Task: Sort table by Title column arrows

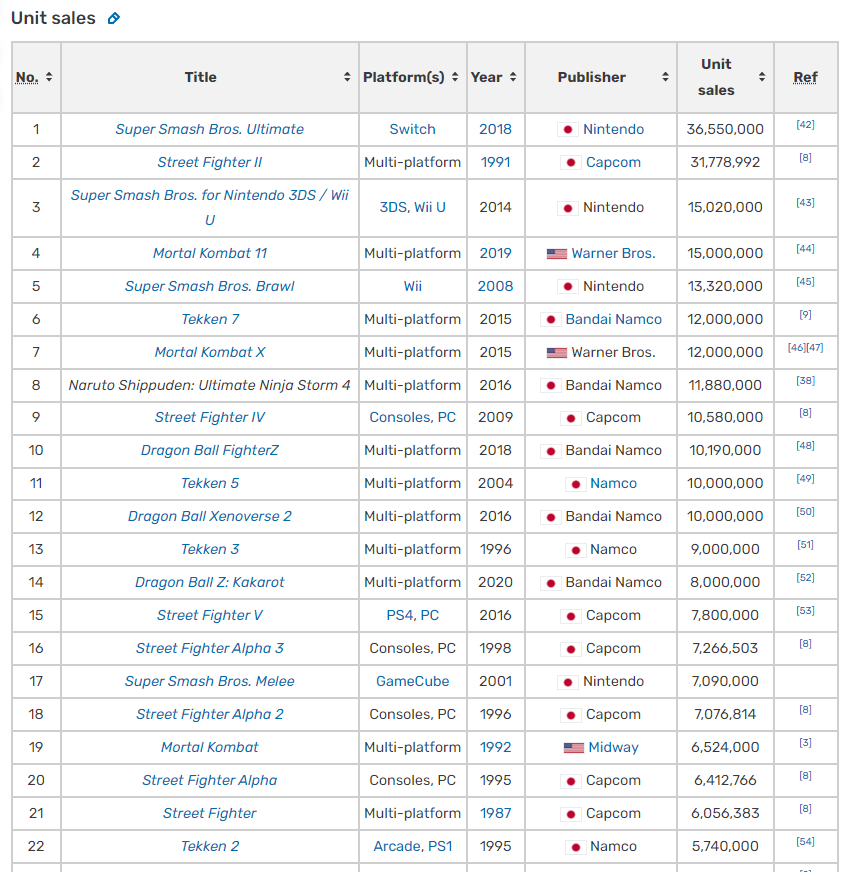Action: [x=347, y=77]
